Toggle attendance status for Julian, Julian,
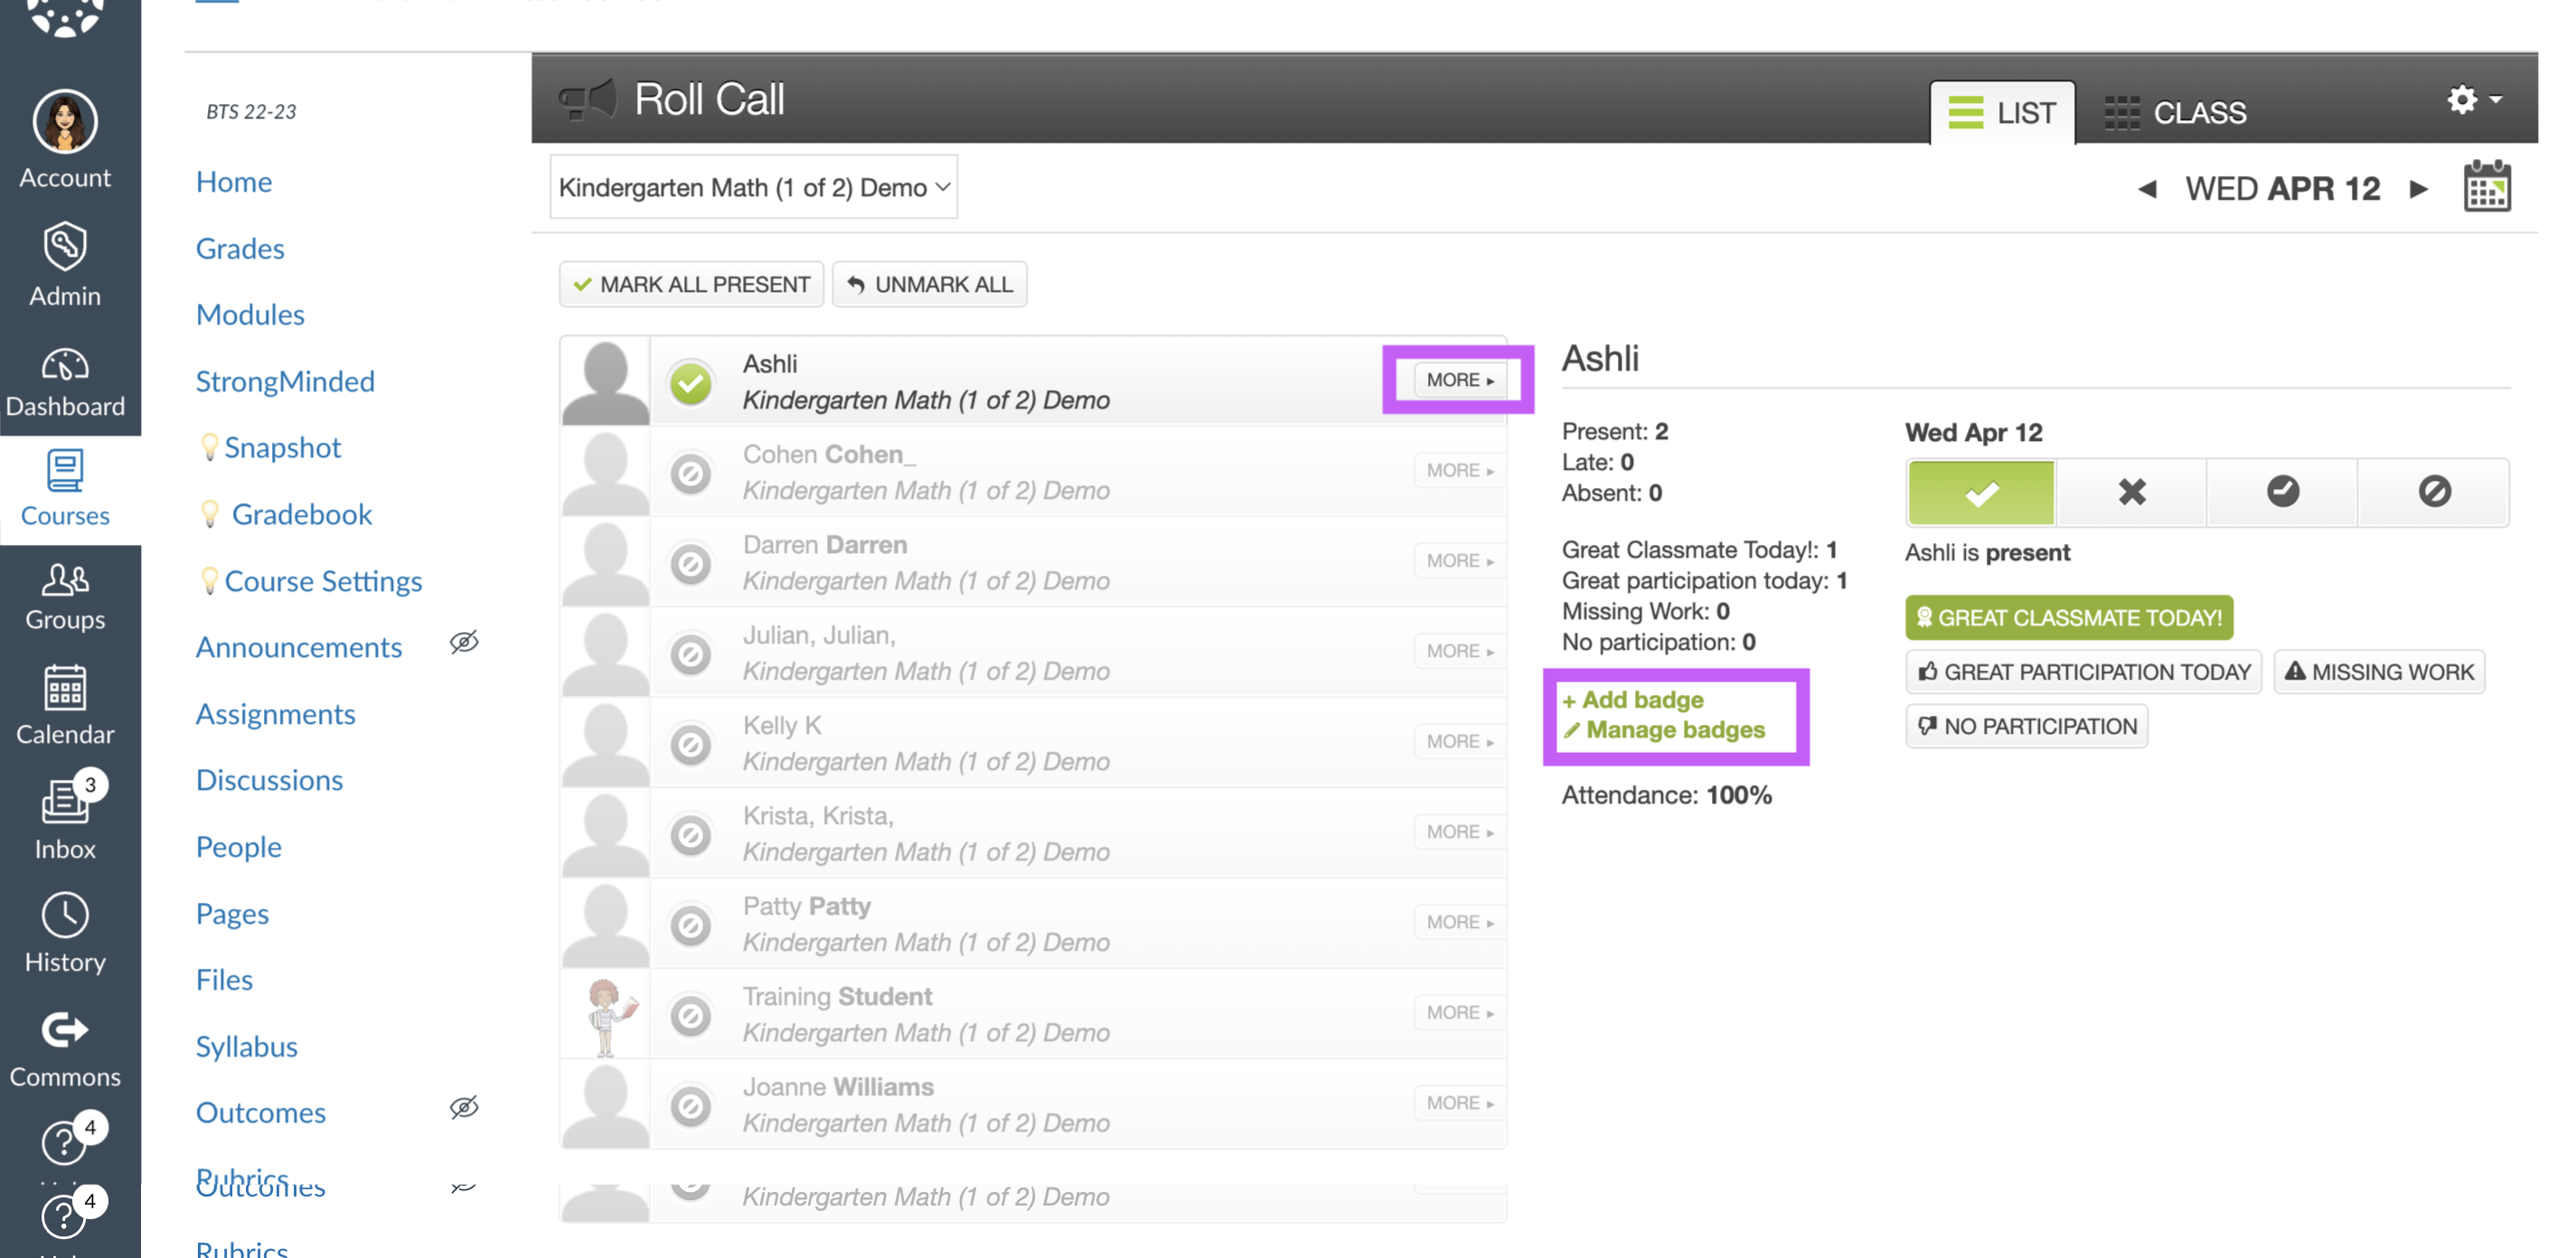This screenshot has height=1258, width=2576. 691,654
